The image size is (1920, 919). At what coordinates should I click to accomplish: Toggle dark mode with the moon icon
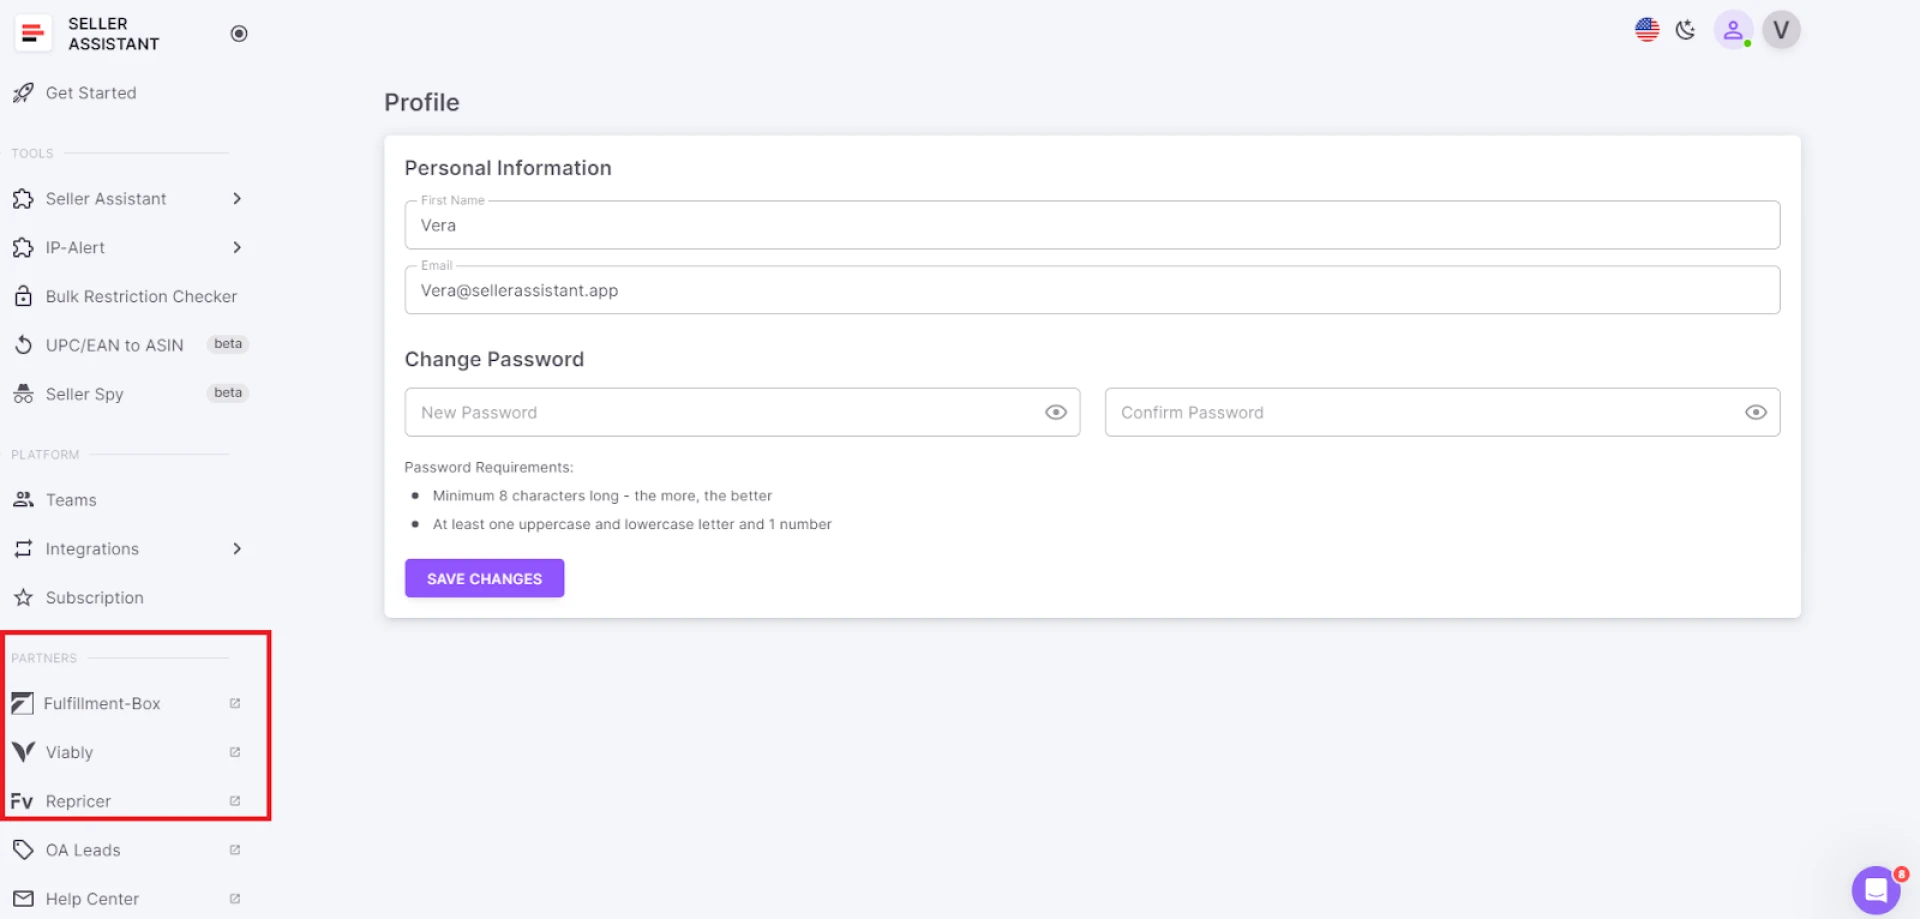(1686, 30)
